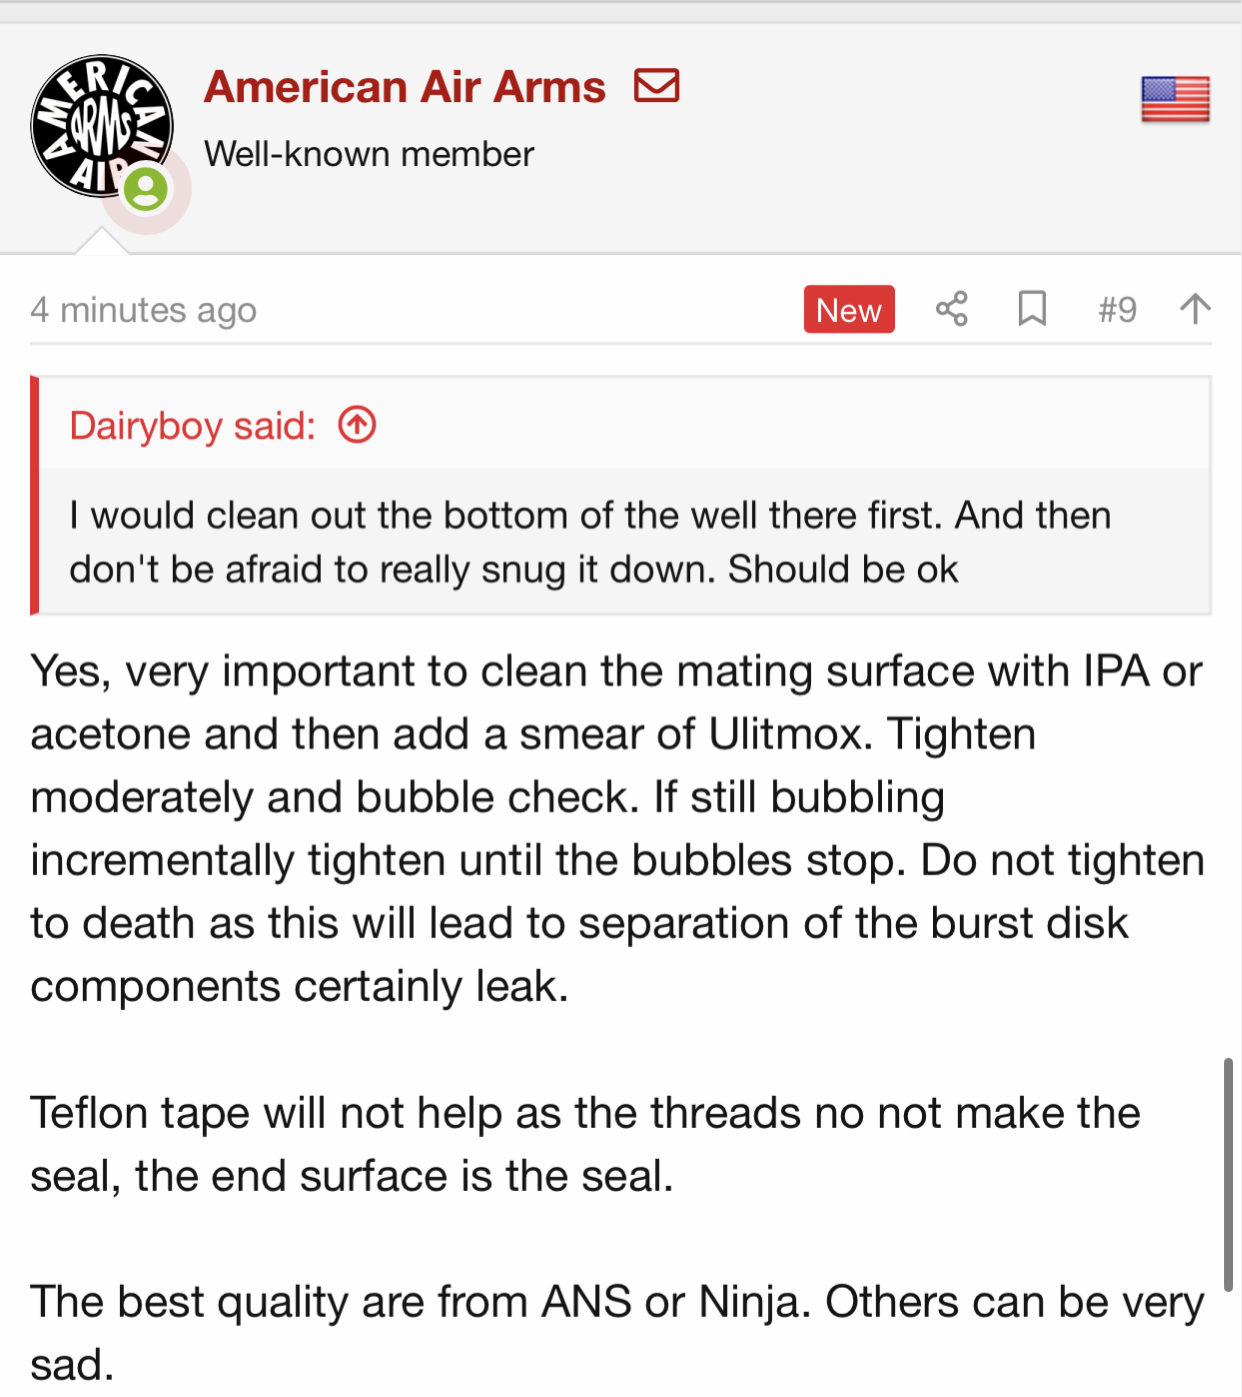The image size is (1242, 1397).
Task: Open the #9 post permalink
Action: point(1117,309)
